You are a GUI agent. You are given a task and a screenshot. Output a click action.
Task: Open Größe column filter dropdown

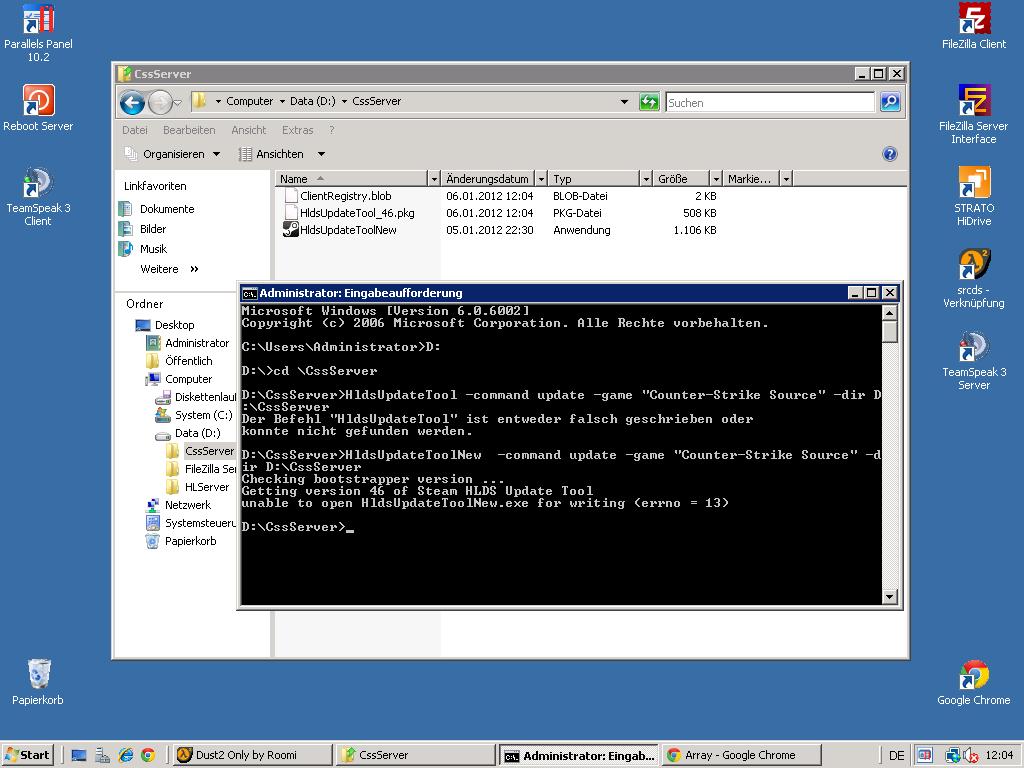(716, 179)
